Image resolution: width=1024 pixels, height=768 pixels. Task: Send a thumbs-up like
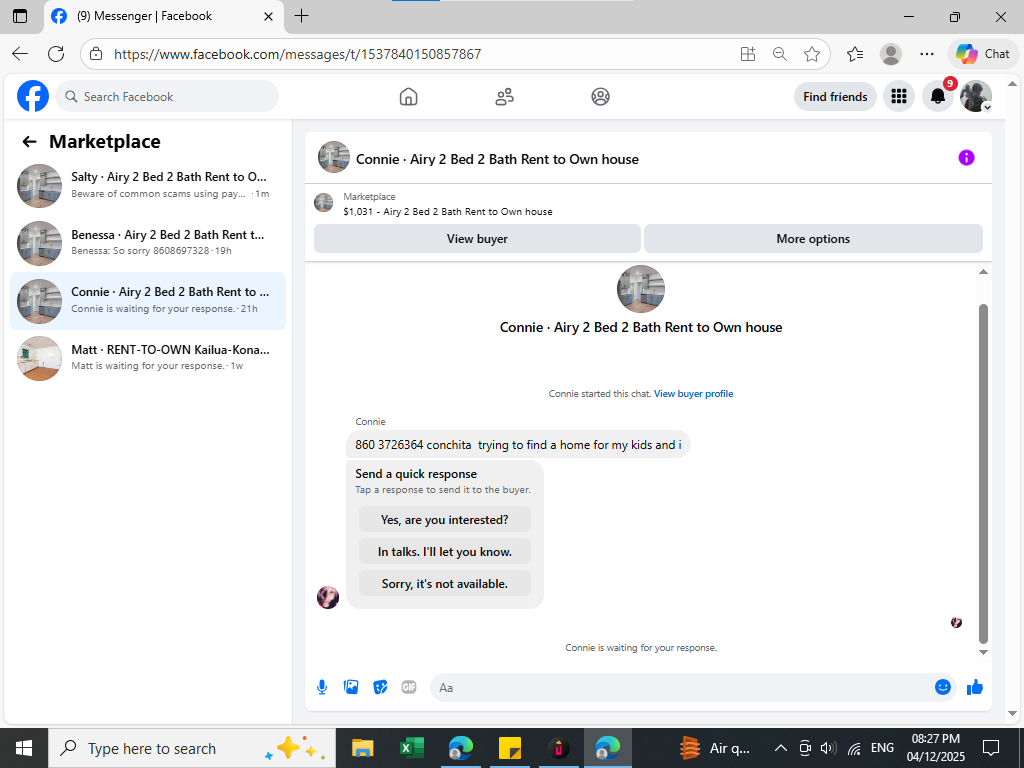coord(974,687)
